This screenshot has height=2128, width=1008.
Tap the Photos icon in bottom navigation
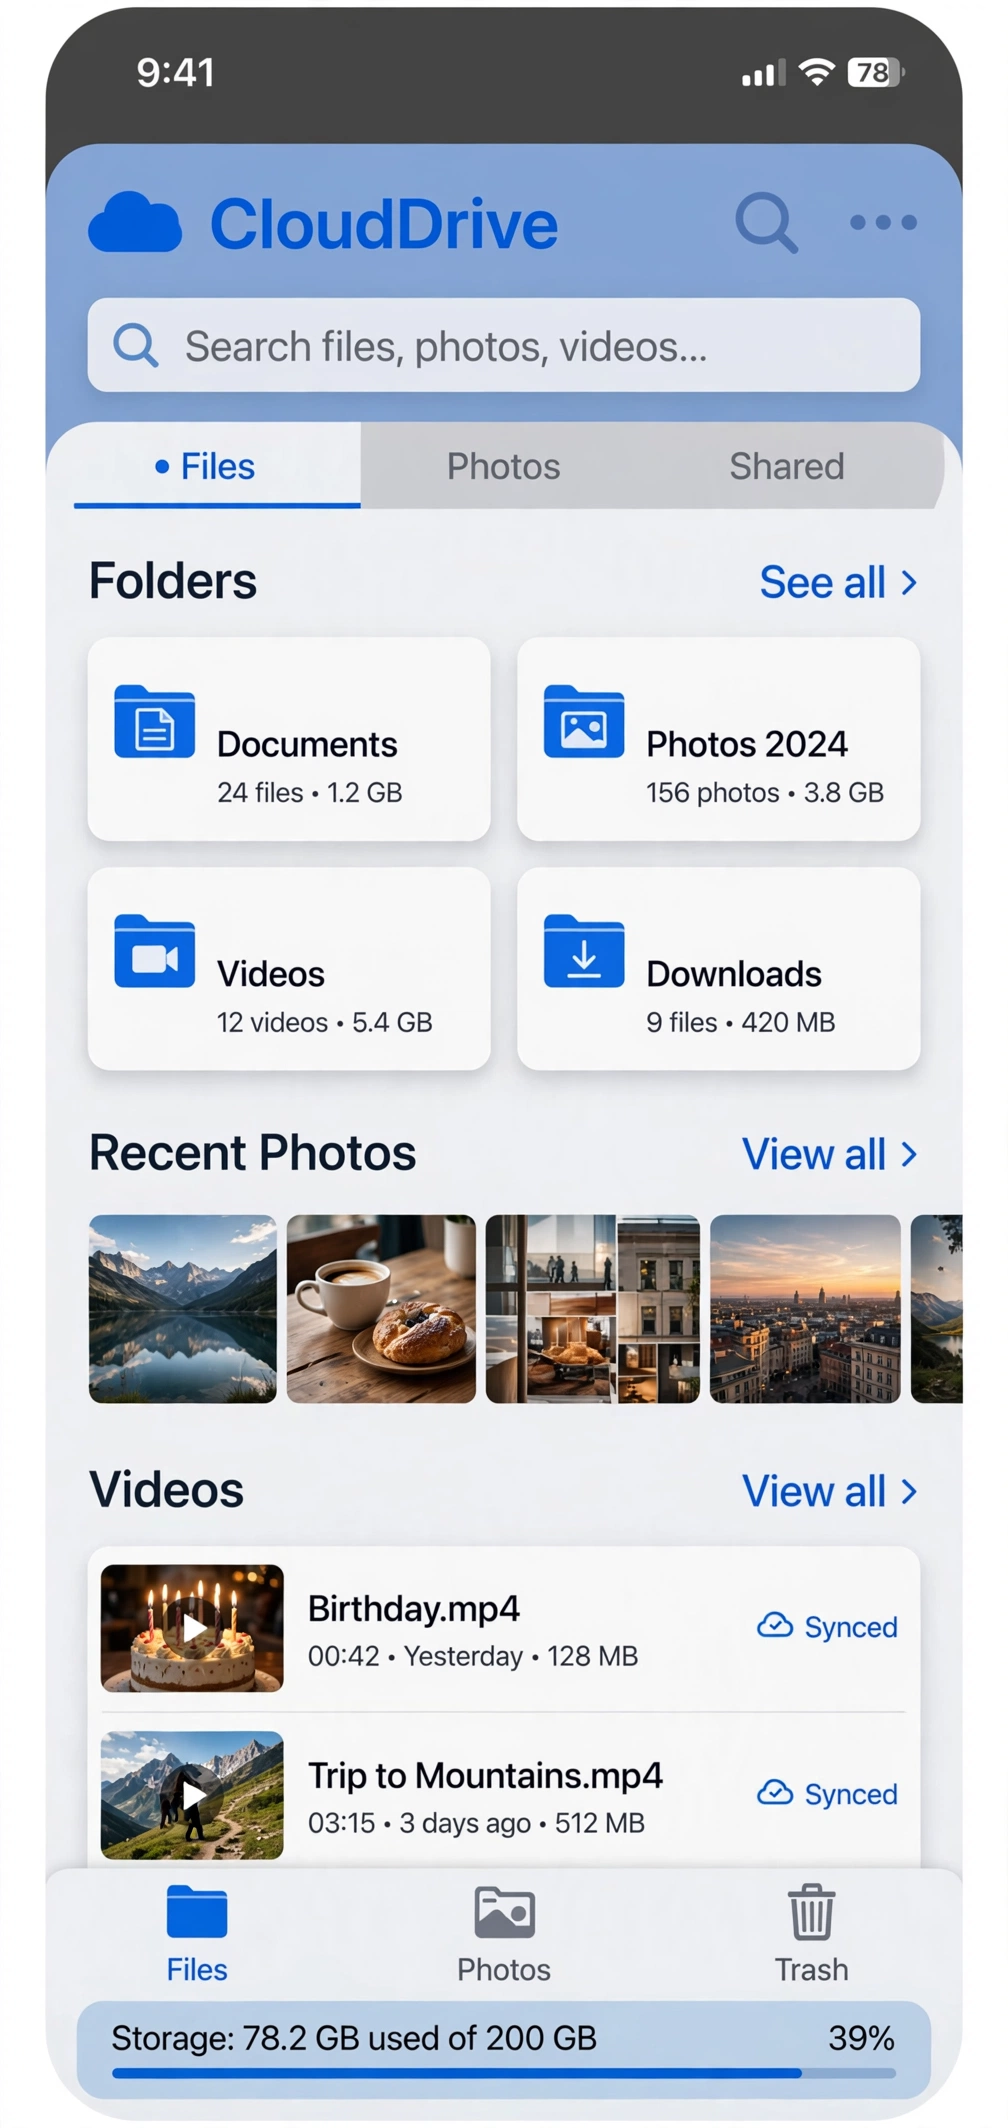(504, 1912)
